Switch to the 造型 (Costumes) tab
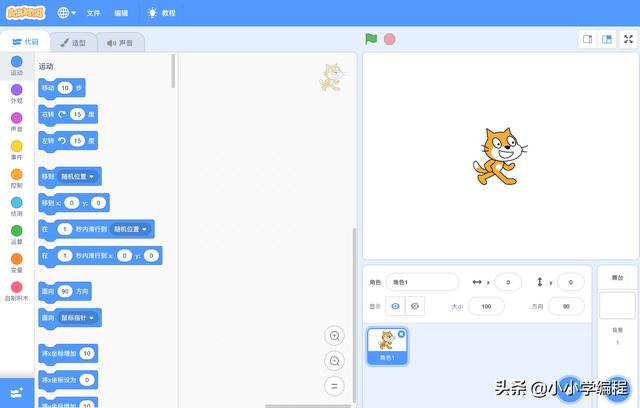 [x=73, y=42]
